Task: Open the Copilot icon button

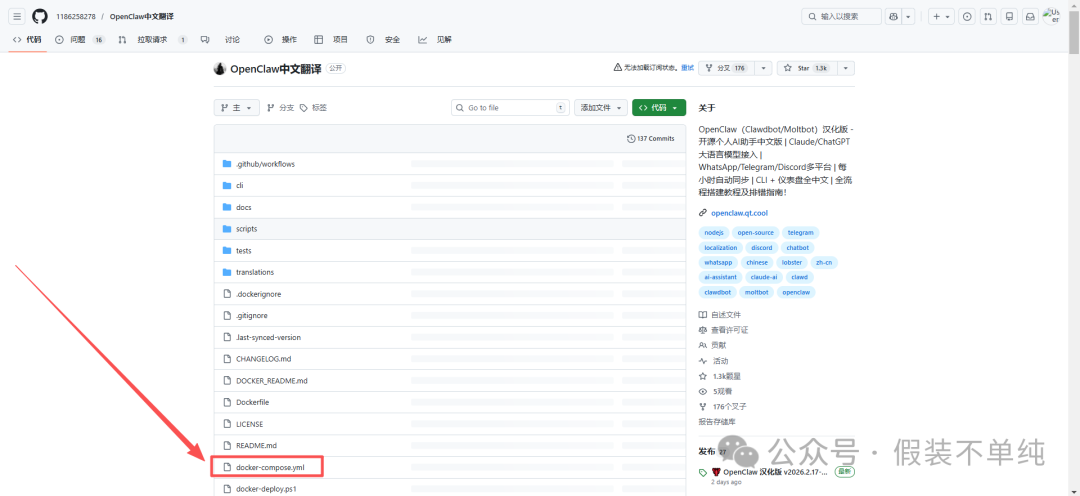Action: 894,17
